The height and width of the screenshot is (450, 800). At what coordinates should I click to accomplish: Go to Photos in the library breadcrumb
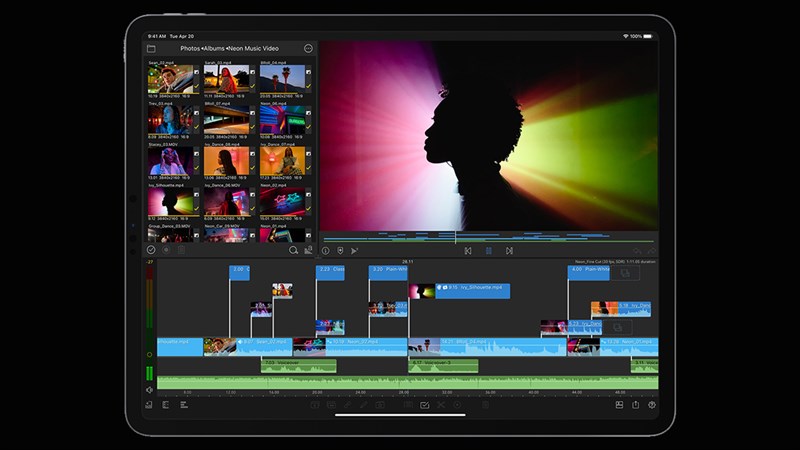[x=189, y=48]
